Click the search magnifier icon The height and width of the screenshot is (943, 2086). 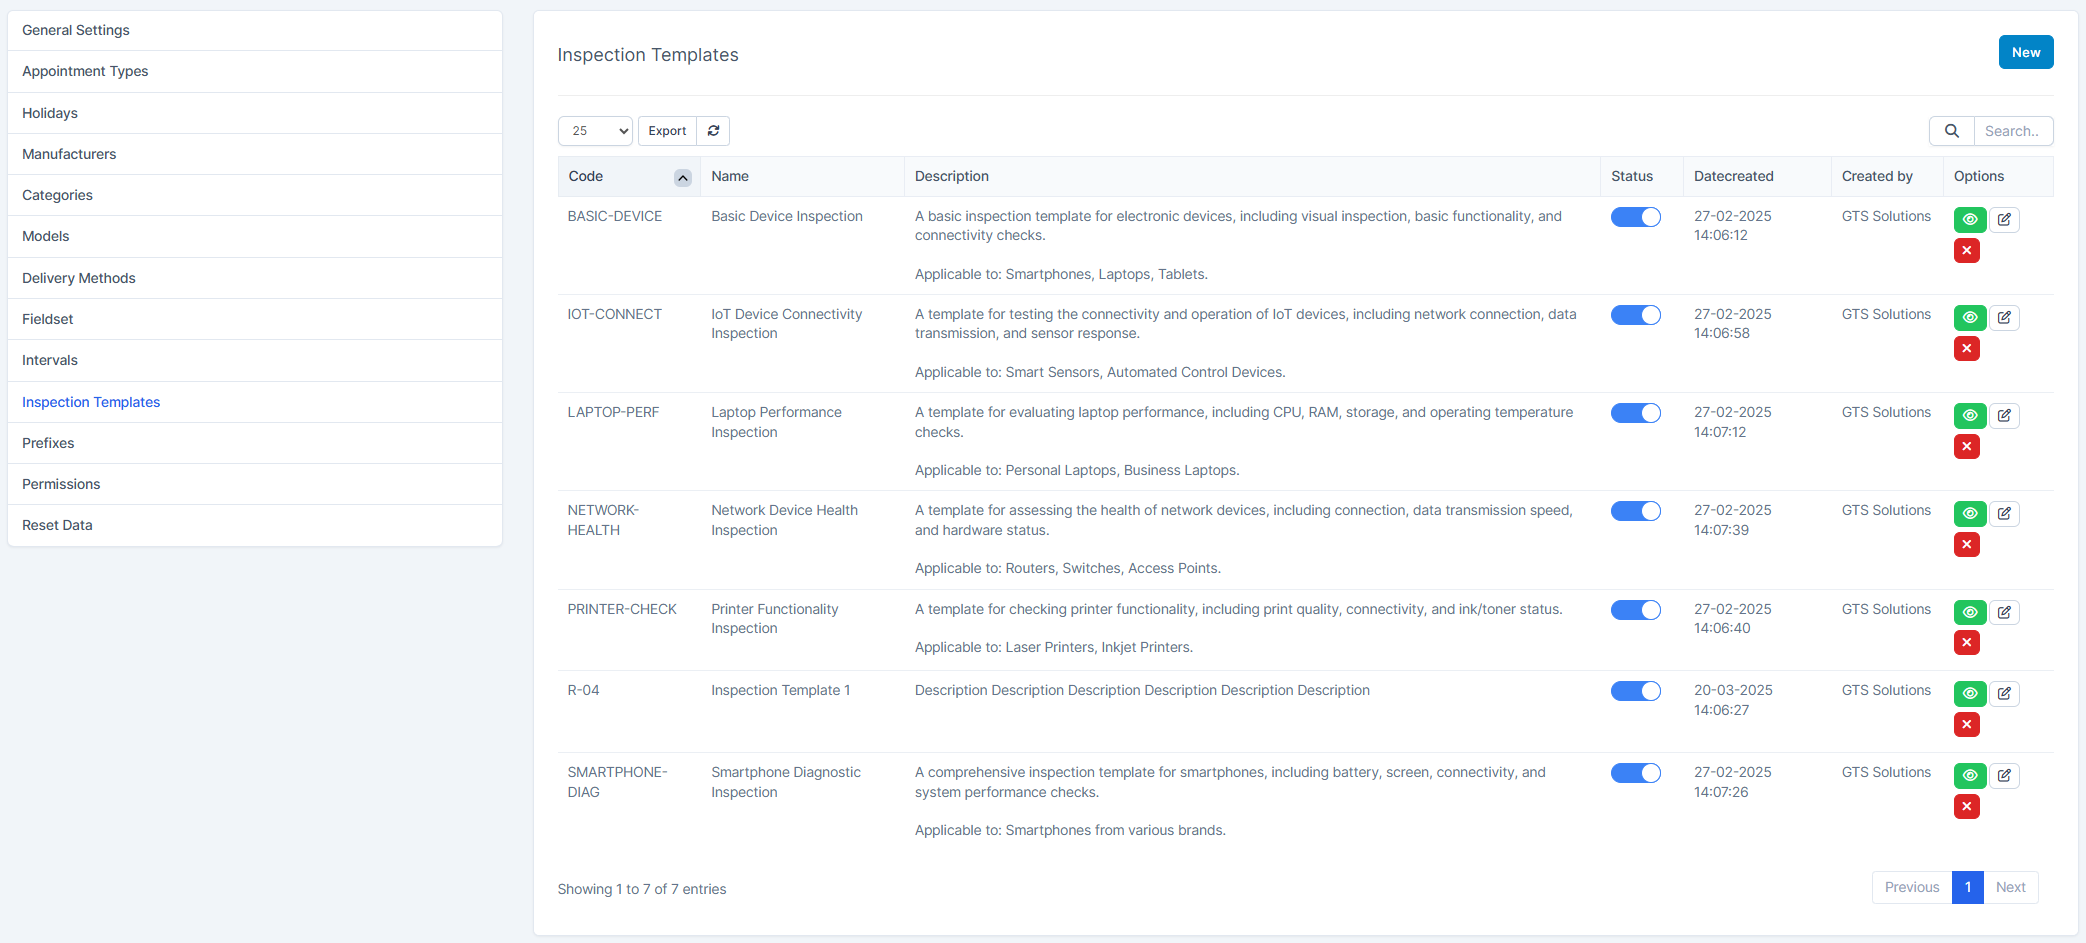(x=1951, y=131)
